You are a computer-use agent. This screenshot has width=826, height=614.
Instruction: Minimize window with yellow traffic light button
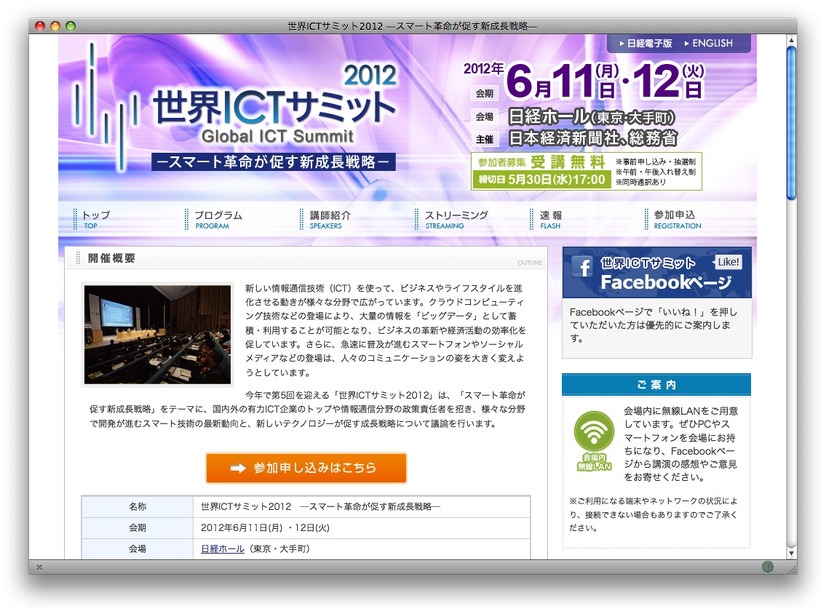click(55, 25)
